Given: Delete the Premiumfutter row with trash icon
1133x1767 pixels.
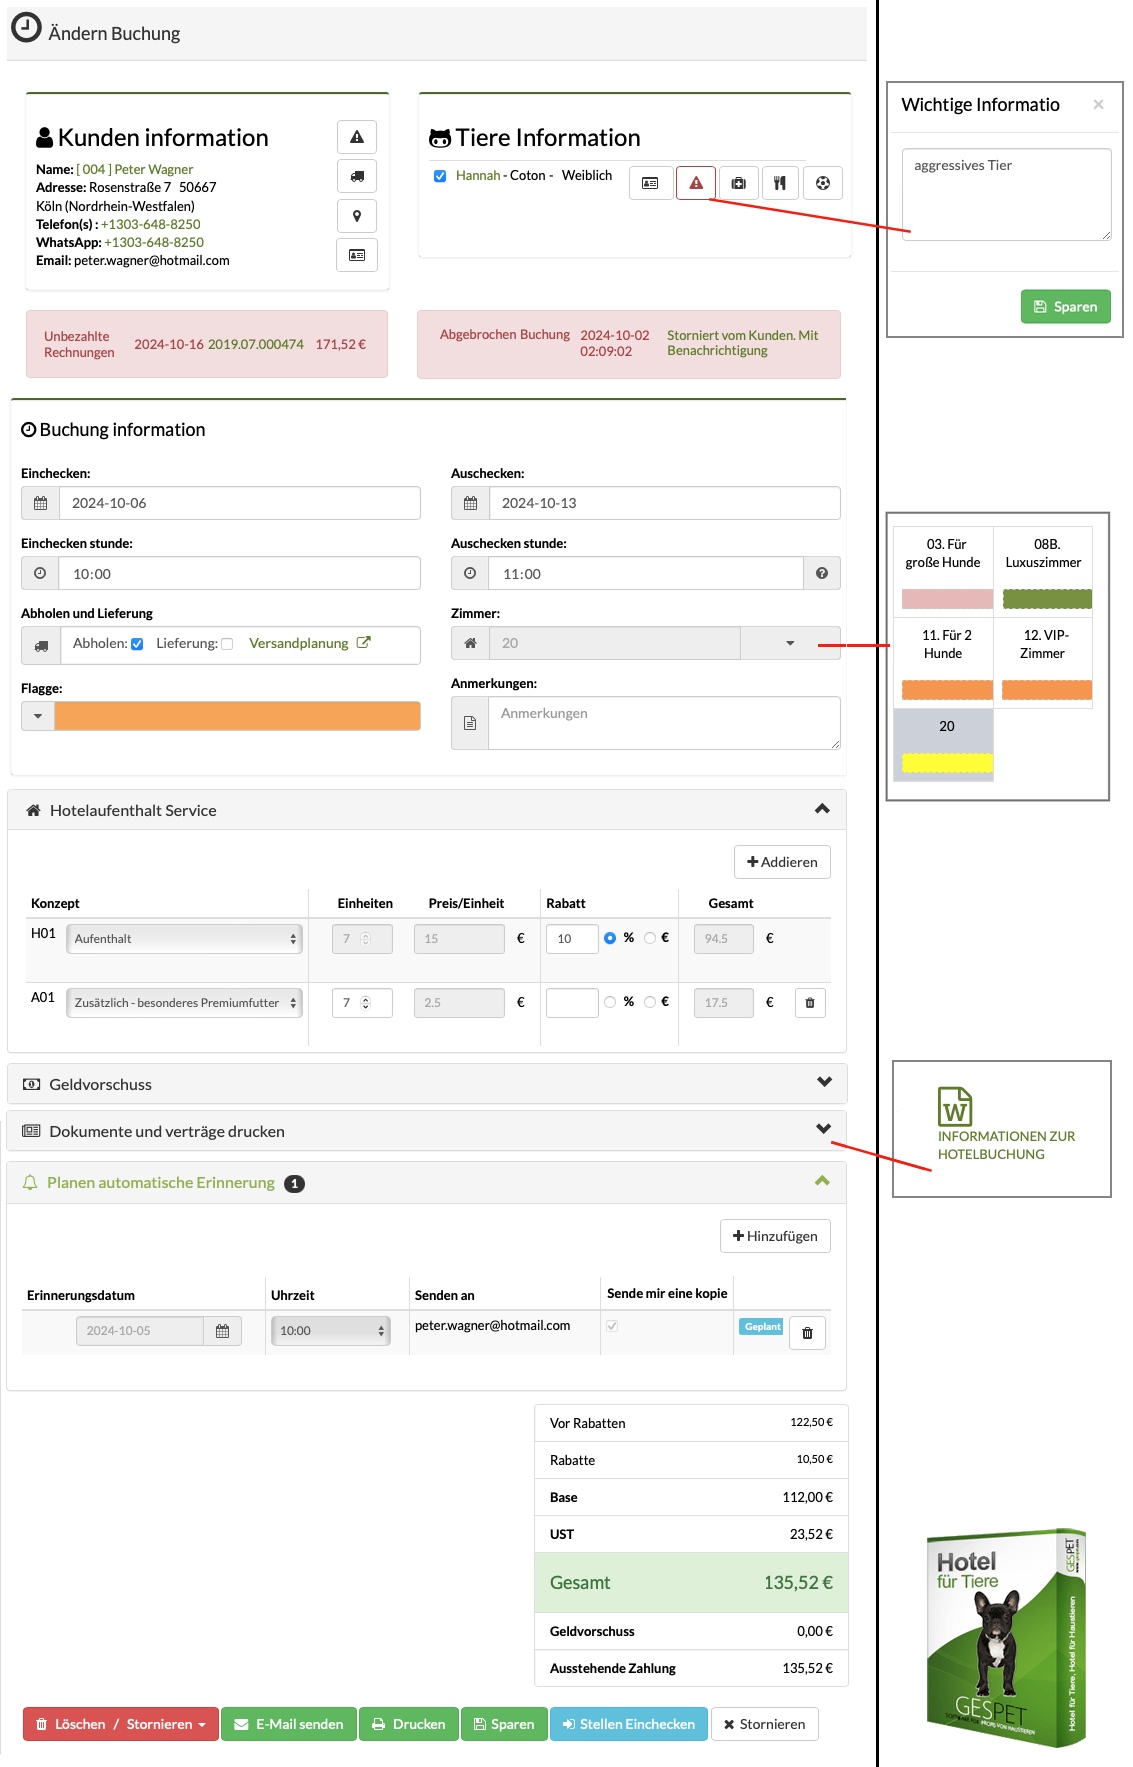Looking at the screenshot, I should [810, 1003].
